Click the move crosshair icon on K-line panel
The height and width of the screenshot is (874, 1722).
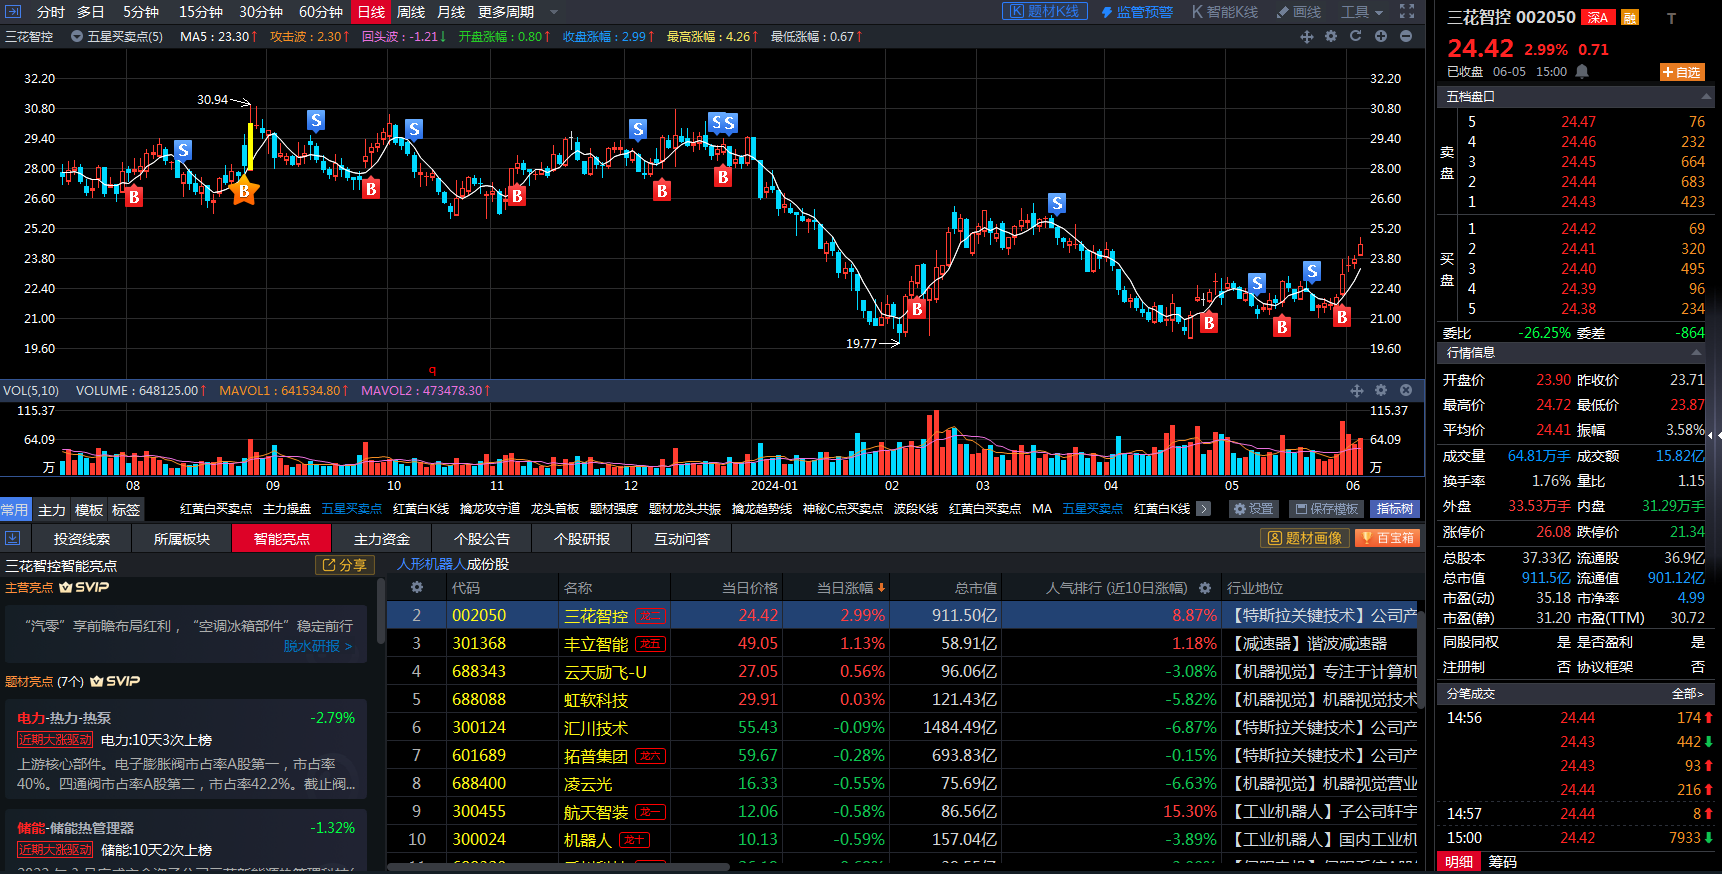coord(1306,36)
